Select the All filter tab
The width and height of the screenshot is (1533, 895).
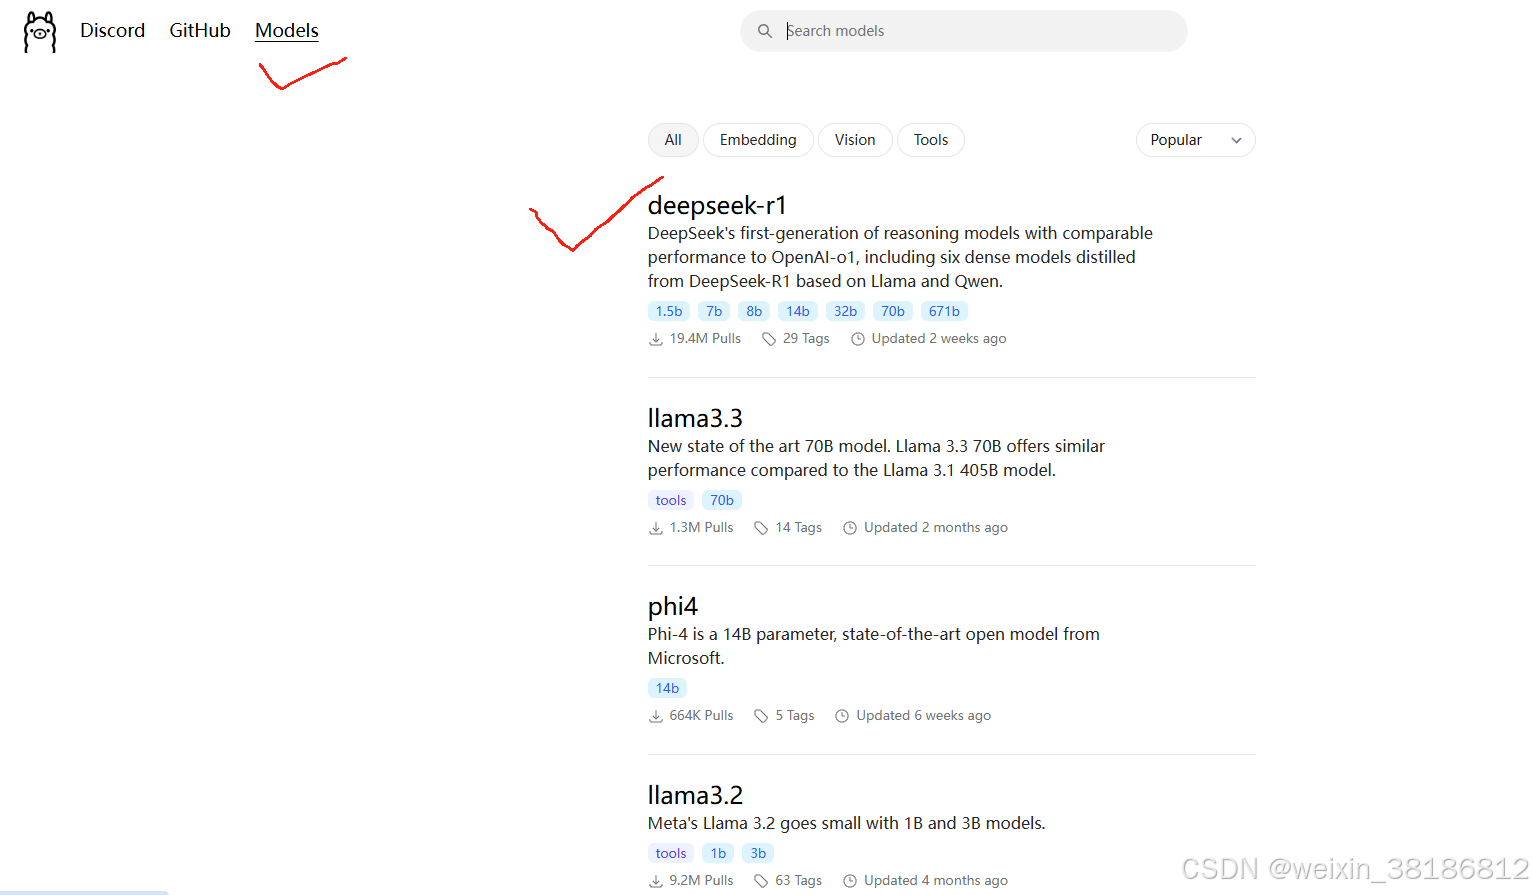673,140
